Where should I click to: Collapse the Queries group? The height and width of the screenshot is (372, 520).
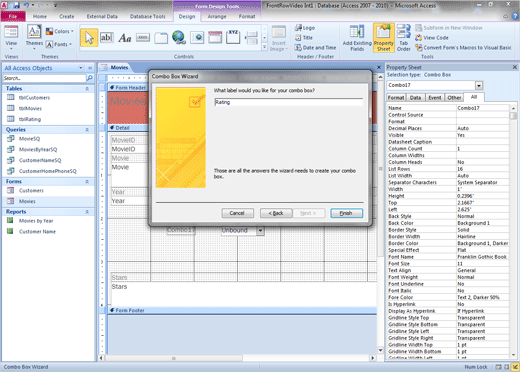pyautogui.click(x=87, y=130)
